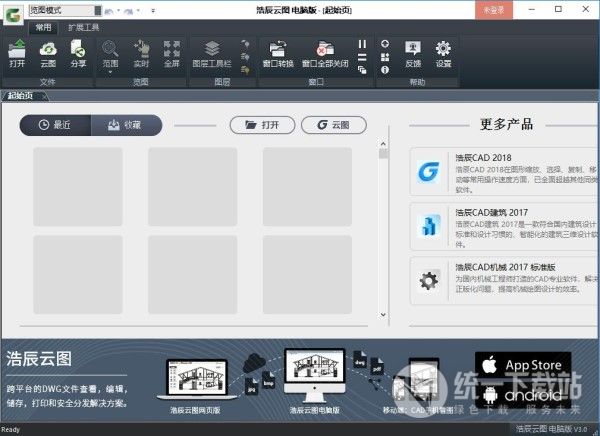This screenshot has width=600, height=436.
Task: Open the 浩辰CAD建筑 2017 product card
Action: click(x=505, y=226)
